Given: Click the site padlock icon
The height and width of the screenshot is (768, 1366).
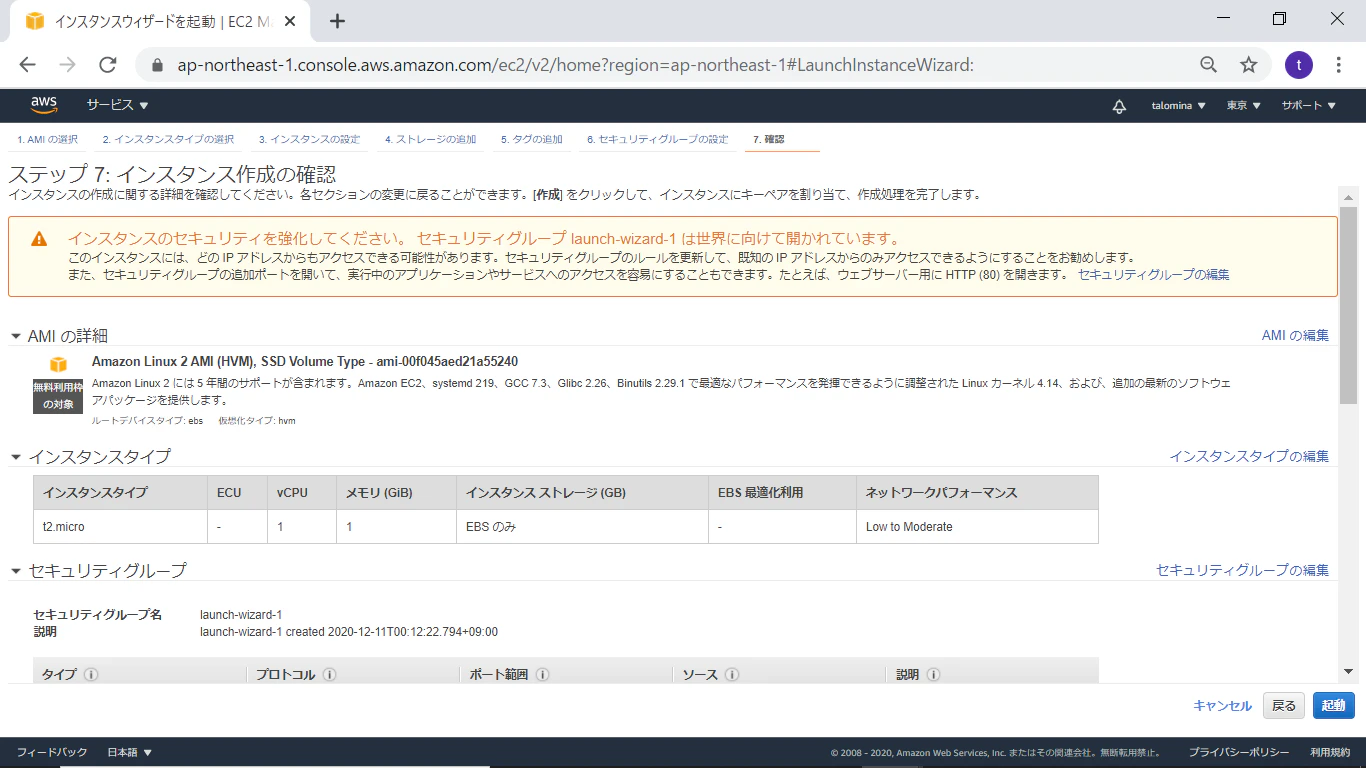Looking at the screenshot, I should coord(157,65).
